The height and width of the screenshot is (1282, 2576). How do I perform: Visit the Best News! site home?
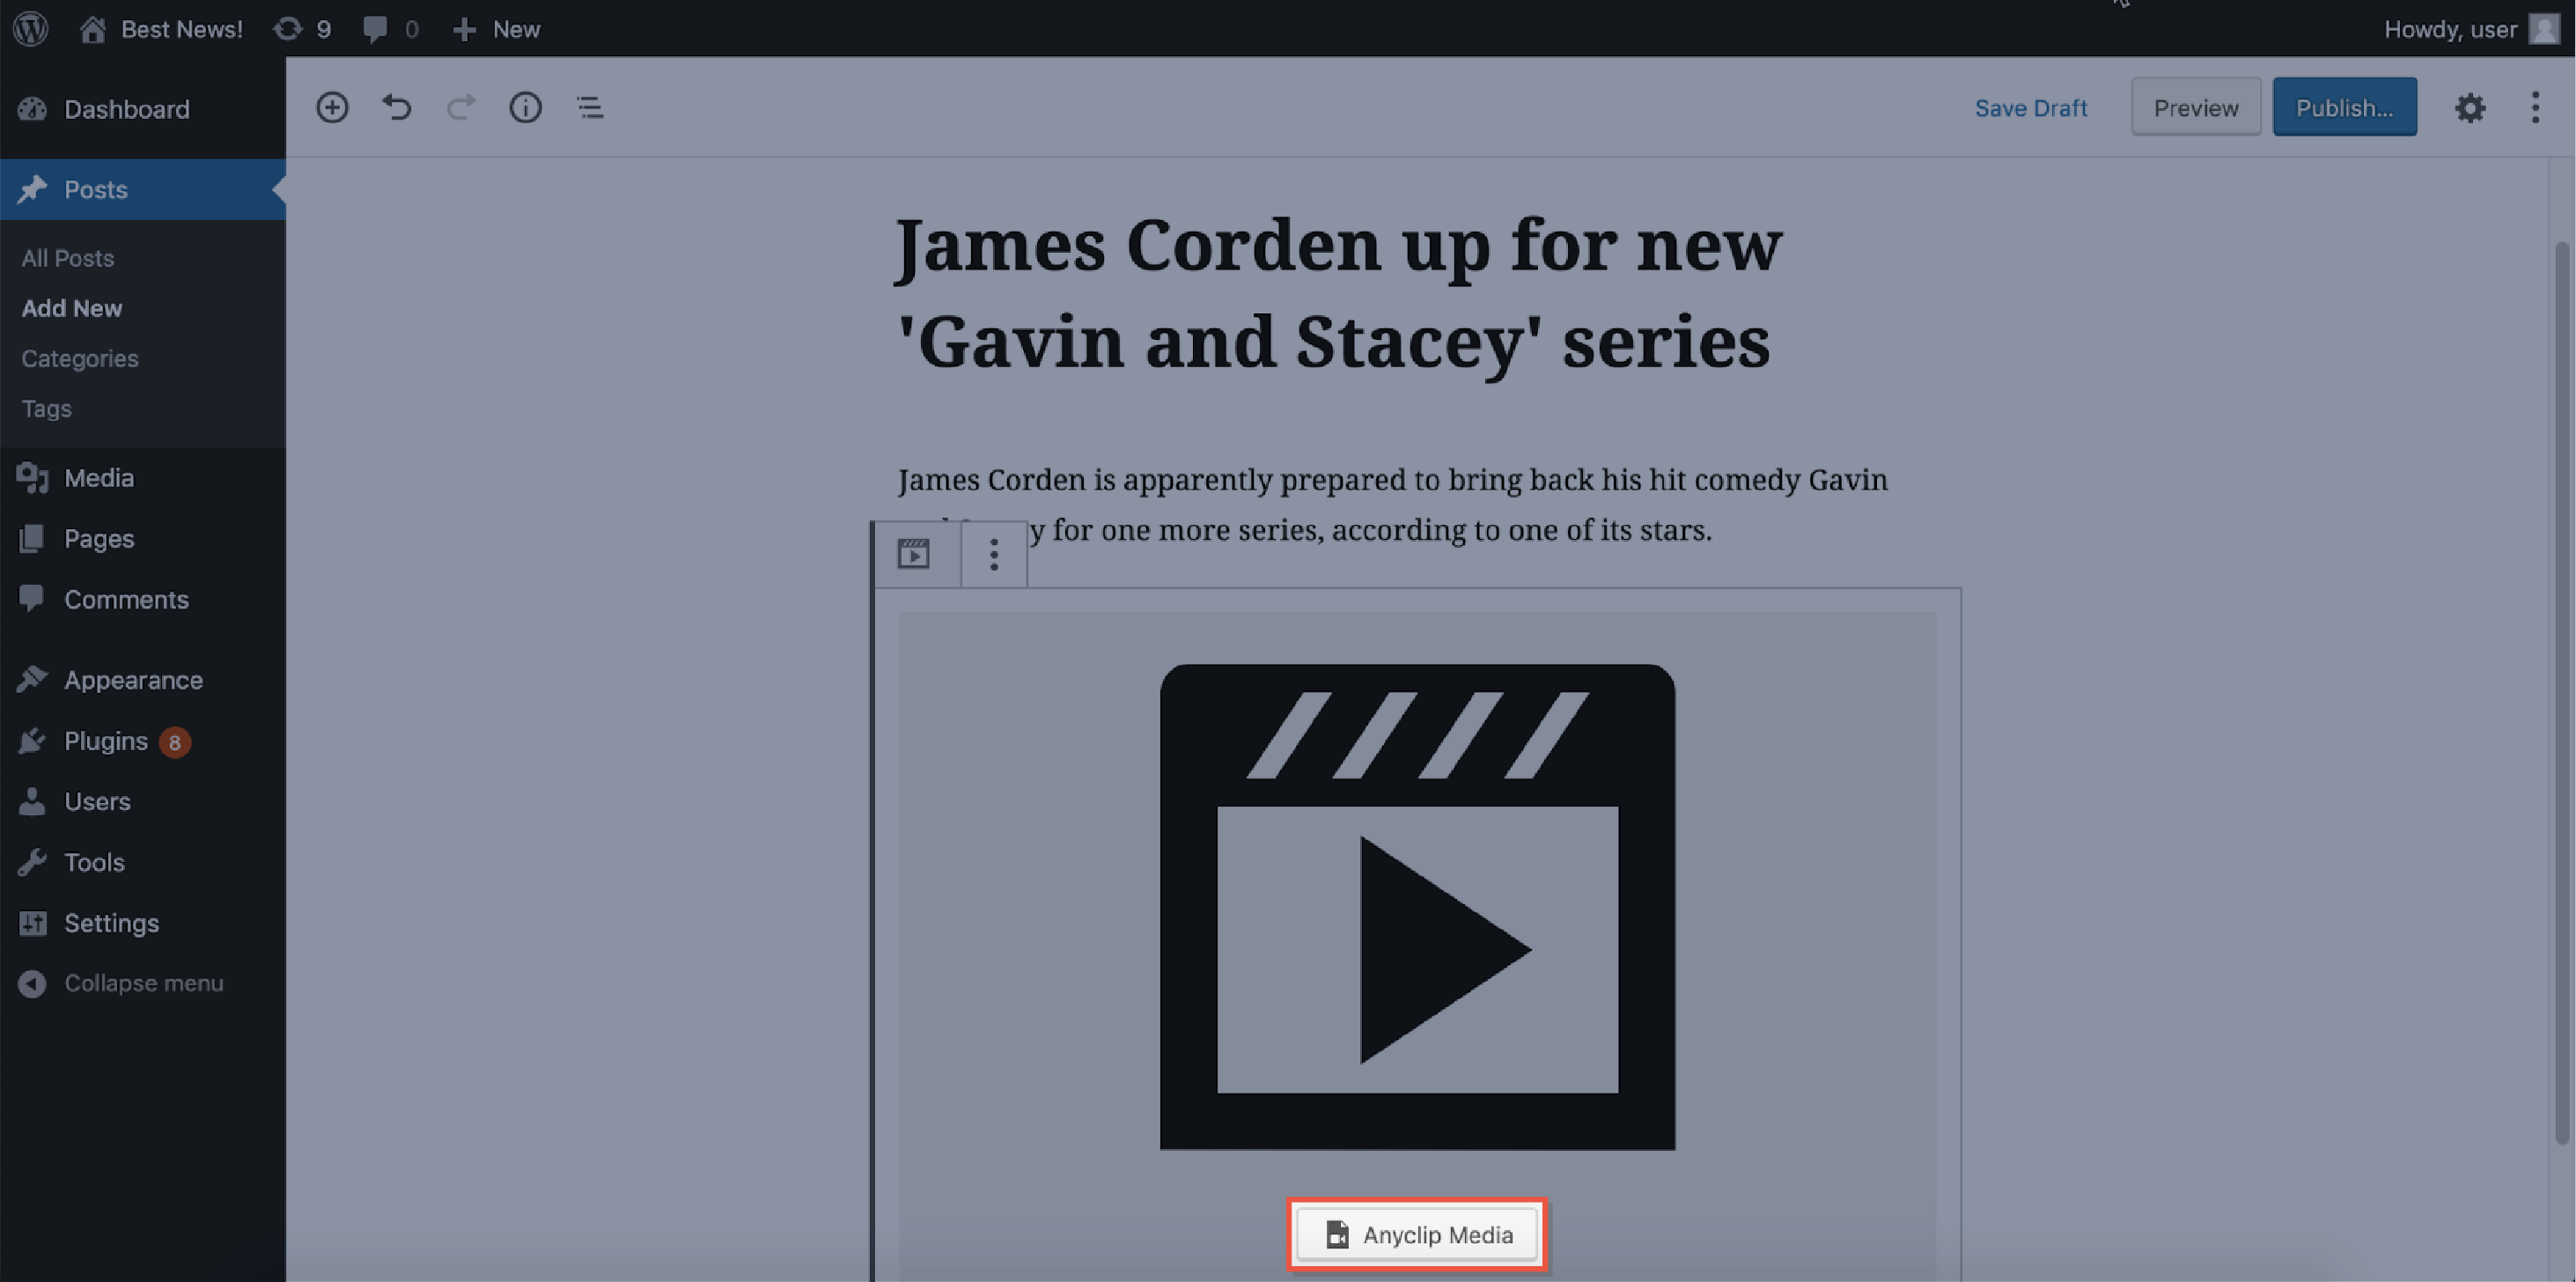tap(161, 29)
